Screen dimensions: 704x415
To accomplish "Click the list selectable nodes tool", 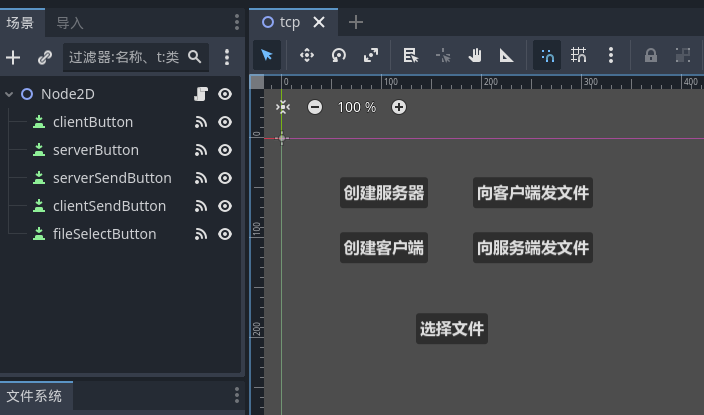I will tap(410, 56).
